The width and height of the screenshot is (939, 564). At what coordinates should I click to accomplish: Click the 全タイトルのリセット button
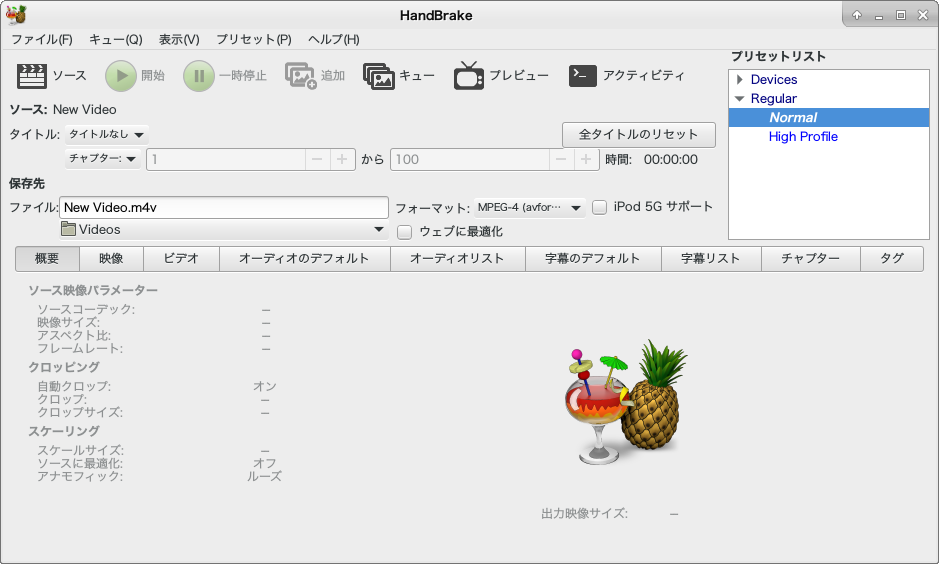click(x=638, y=135)
